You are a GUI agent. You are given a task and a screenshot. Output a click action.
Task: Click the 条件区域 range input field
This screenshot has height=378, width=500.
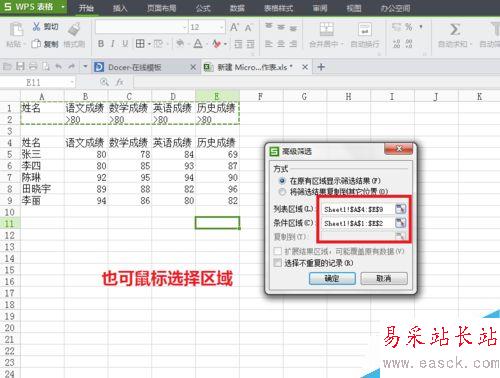(358, 223)
